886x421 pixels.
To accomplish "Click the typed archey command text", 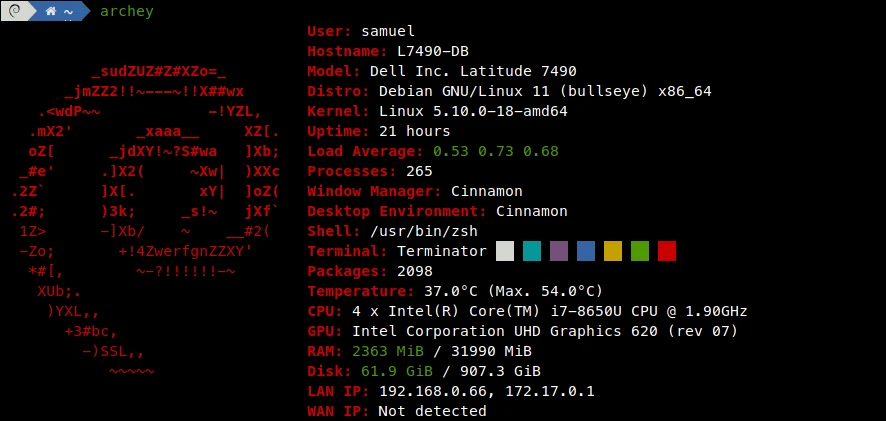I will point(127,12).
